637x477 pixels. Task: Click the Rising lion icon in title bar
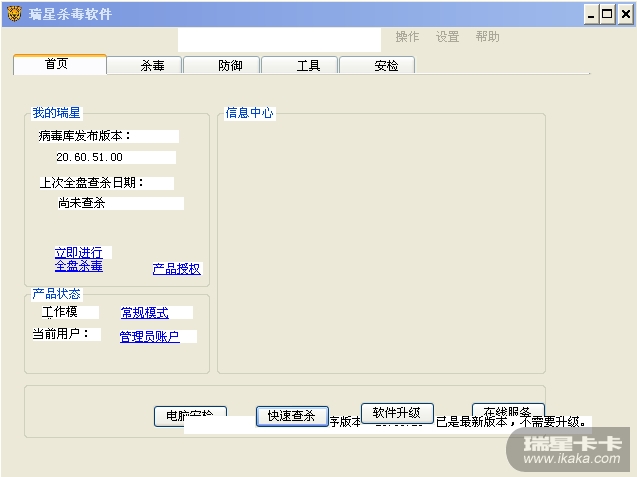[13, 13]
